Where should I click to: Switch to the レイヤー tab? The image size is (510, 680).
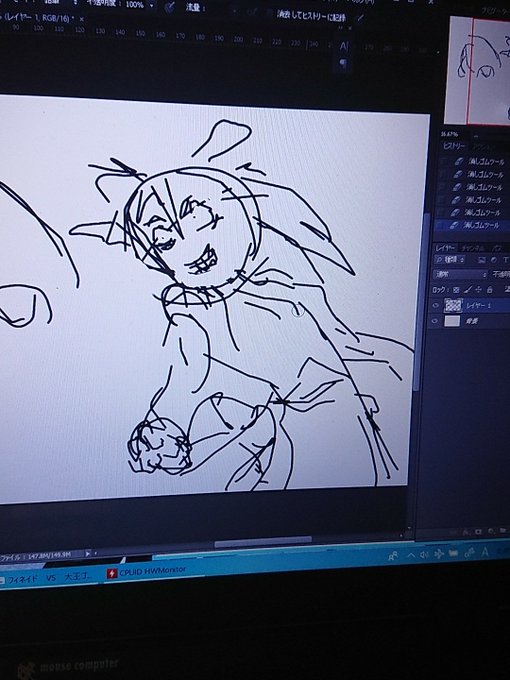[x=445, y=248]
